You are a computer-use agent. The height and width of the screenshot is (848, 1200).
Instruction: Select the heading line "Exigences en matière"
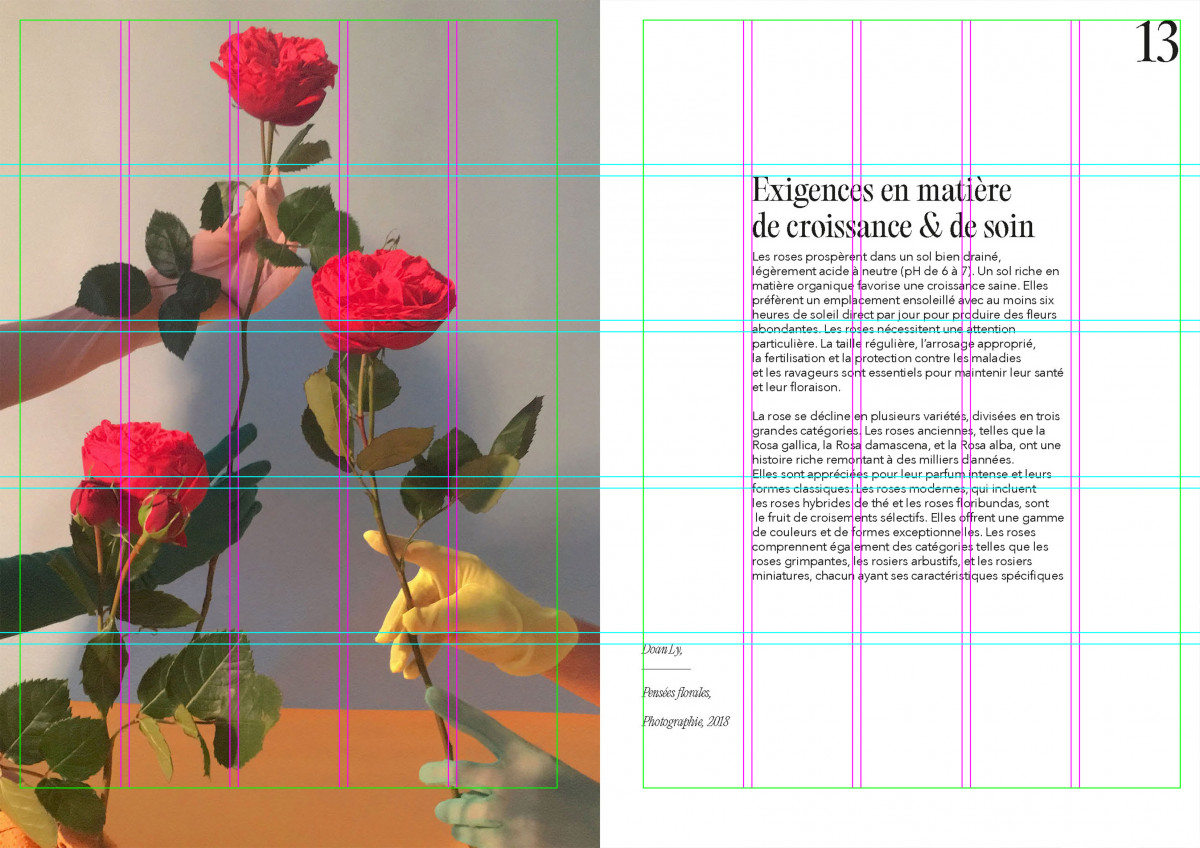(x=881, y=190)
